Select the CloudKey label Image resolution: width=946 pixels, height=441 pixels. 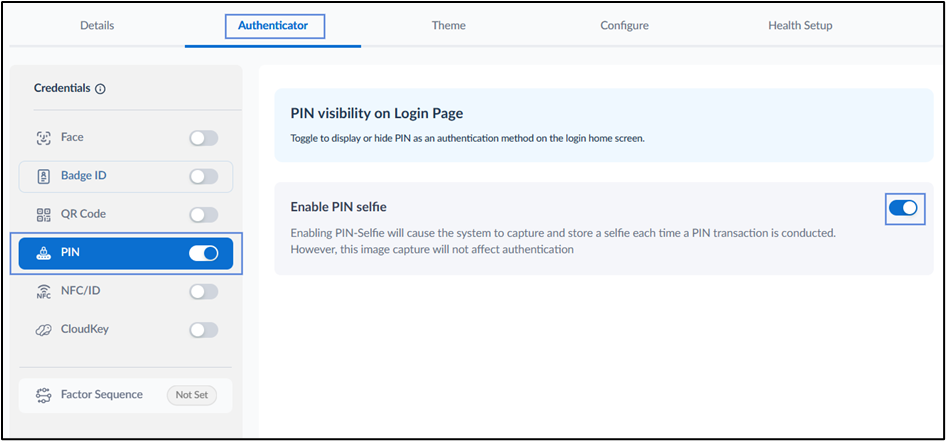85,329
